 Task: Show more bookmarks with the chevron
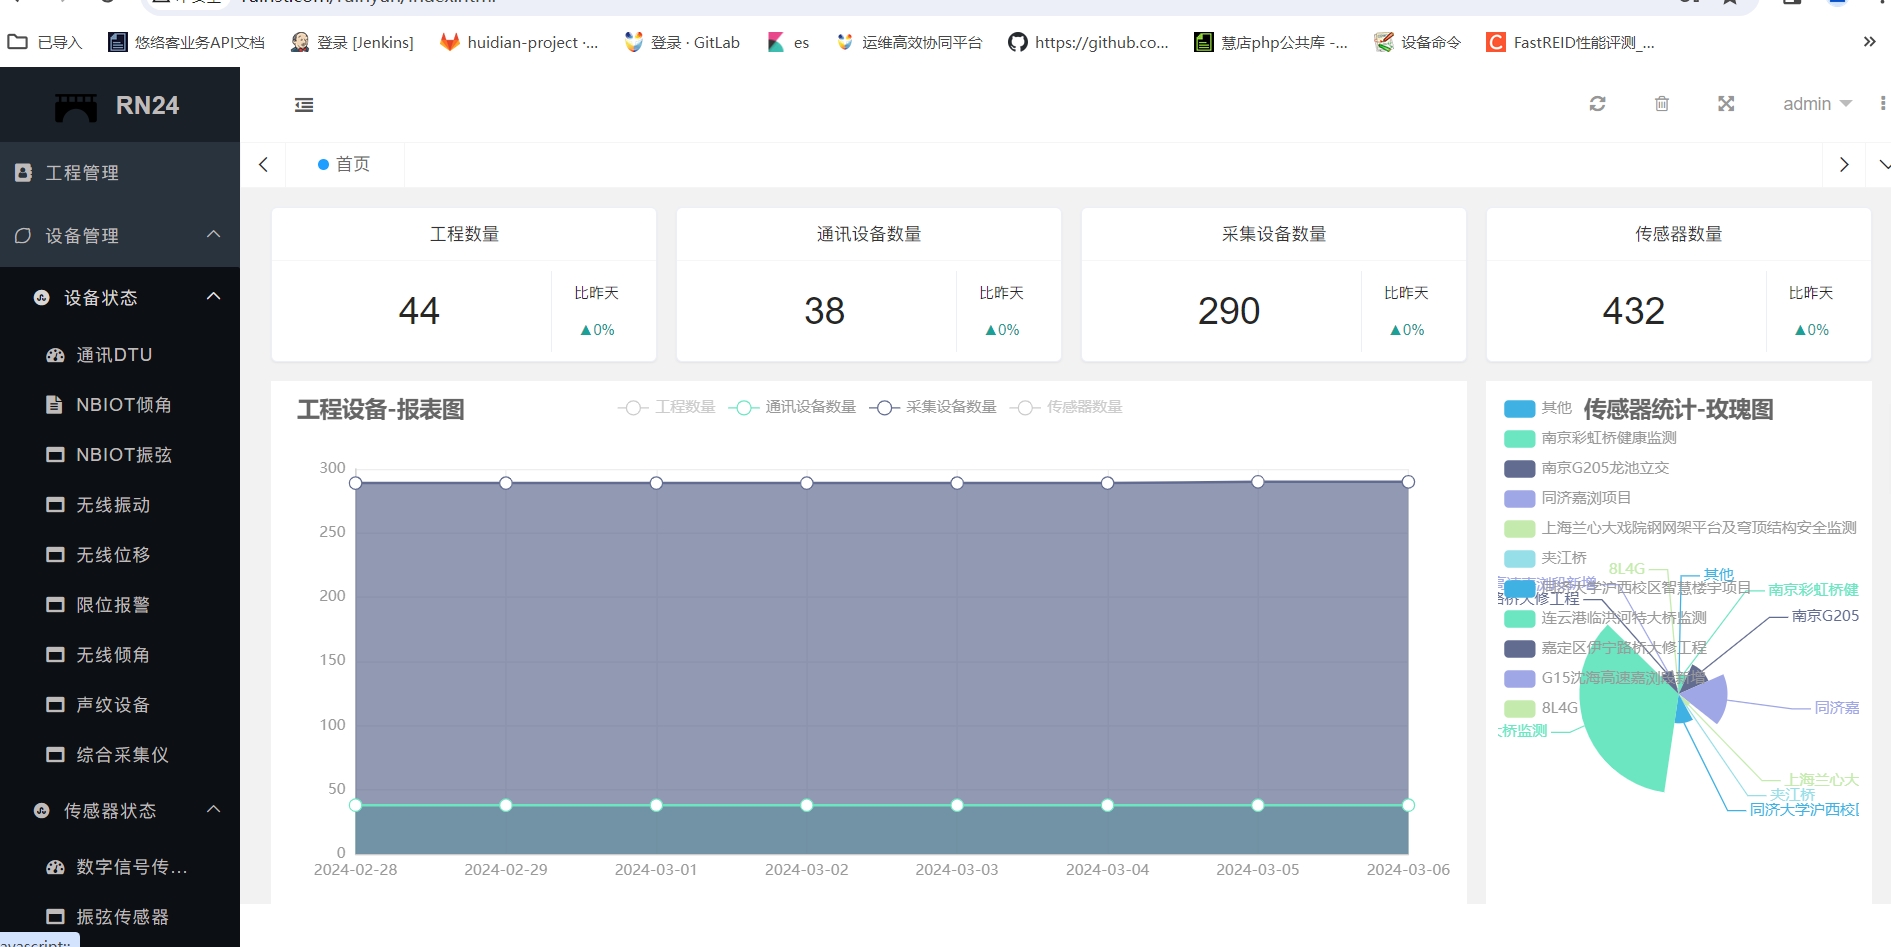[x=1869, y=42]
